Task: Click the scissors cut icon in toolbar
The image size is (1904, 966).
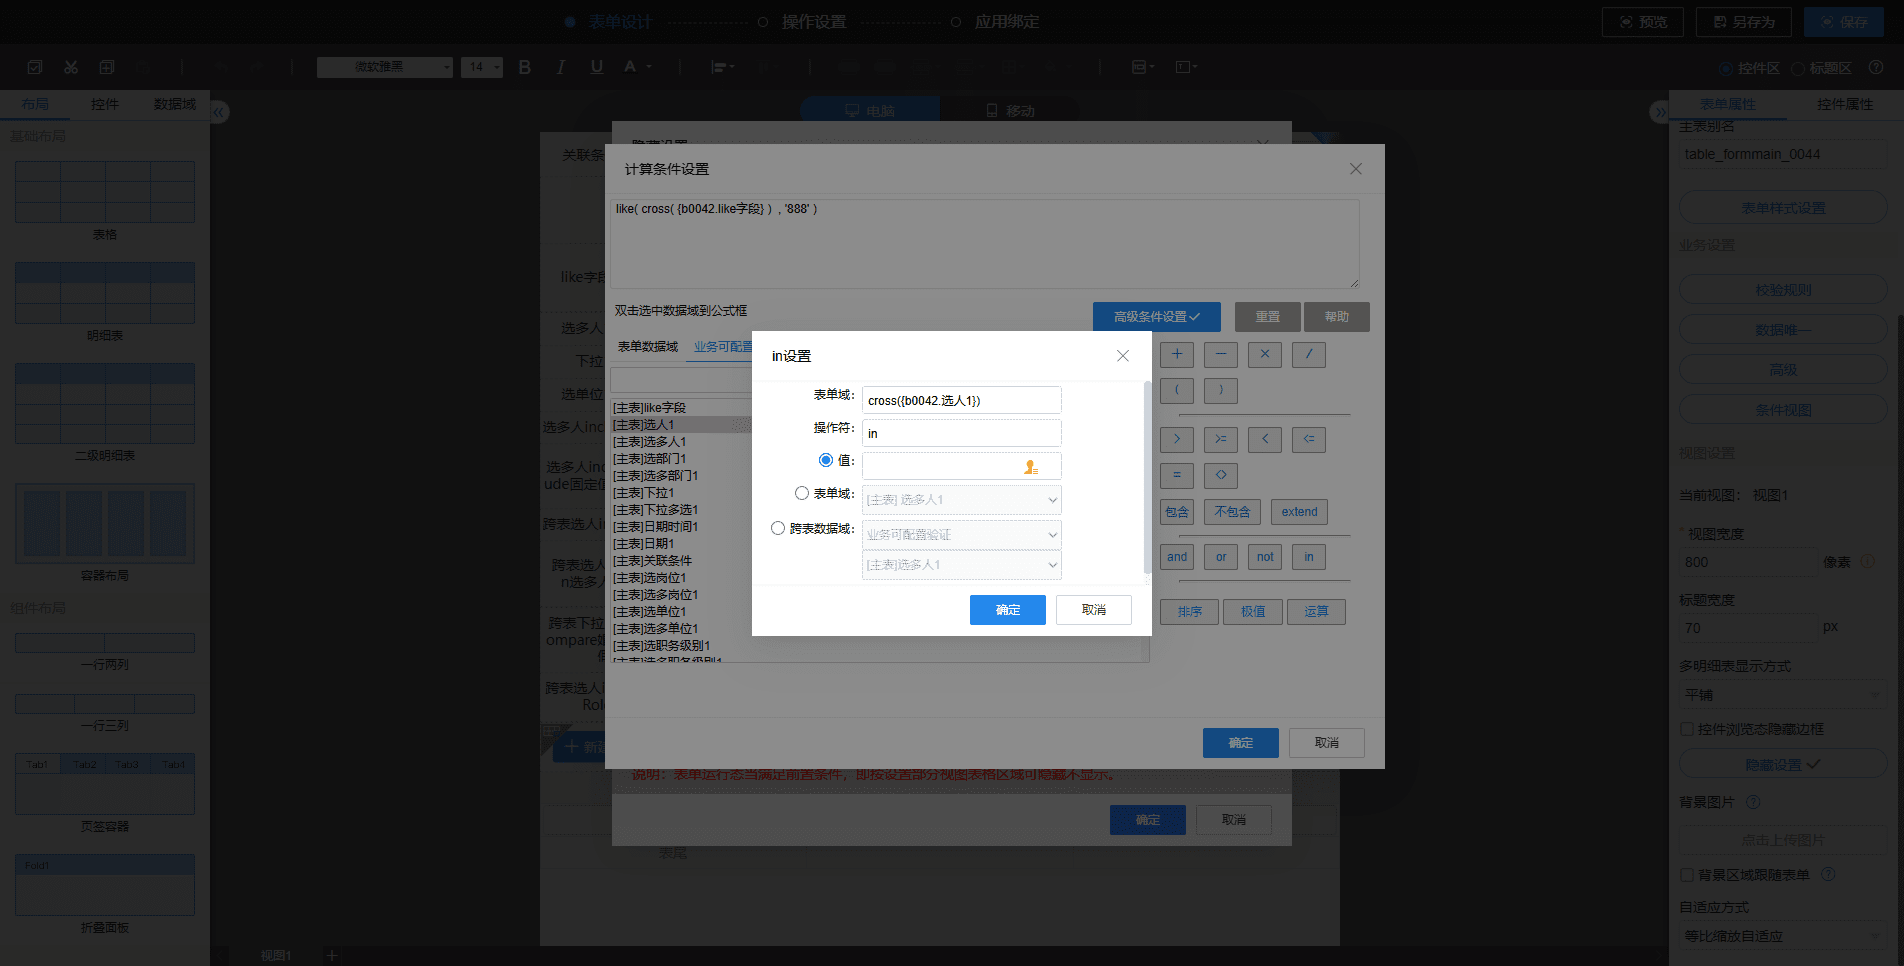Action: click(71, 67)
